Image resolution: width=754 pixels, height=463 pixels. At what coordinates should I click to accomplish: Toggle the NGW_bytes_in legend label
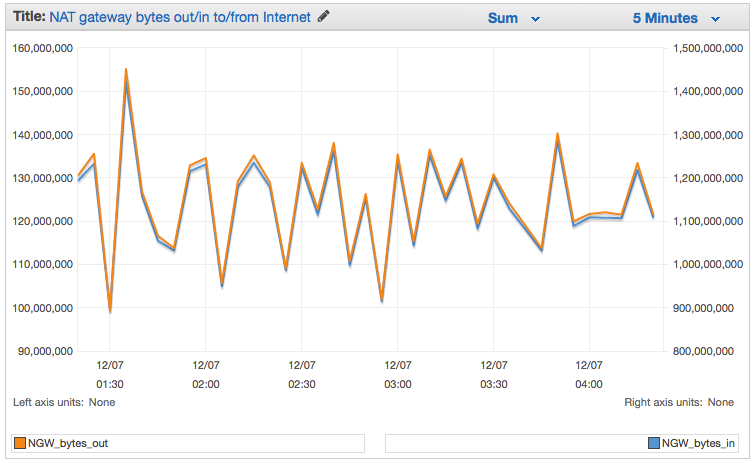pos(699,442)
